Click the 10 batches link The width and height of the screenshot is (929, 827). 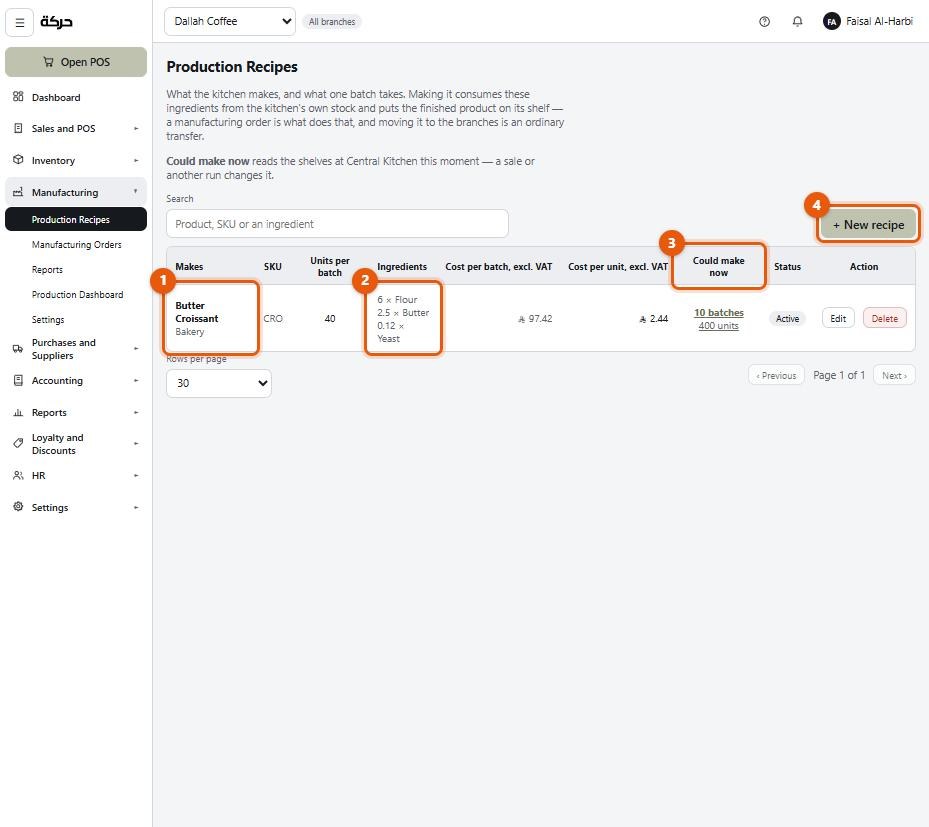[x=719, y=312]
